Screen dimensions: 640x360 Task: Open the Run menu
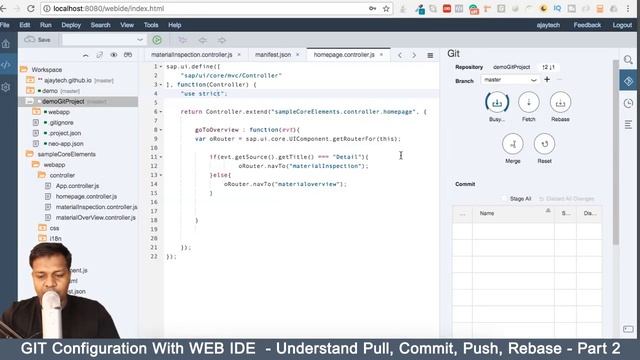(46, 25)
